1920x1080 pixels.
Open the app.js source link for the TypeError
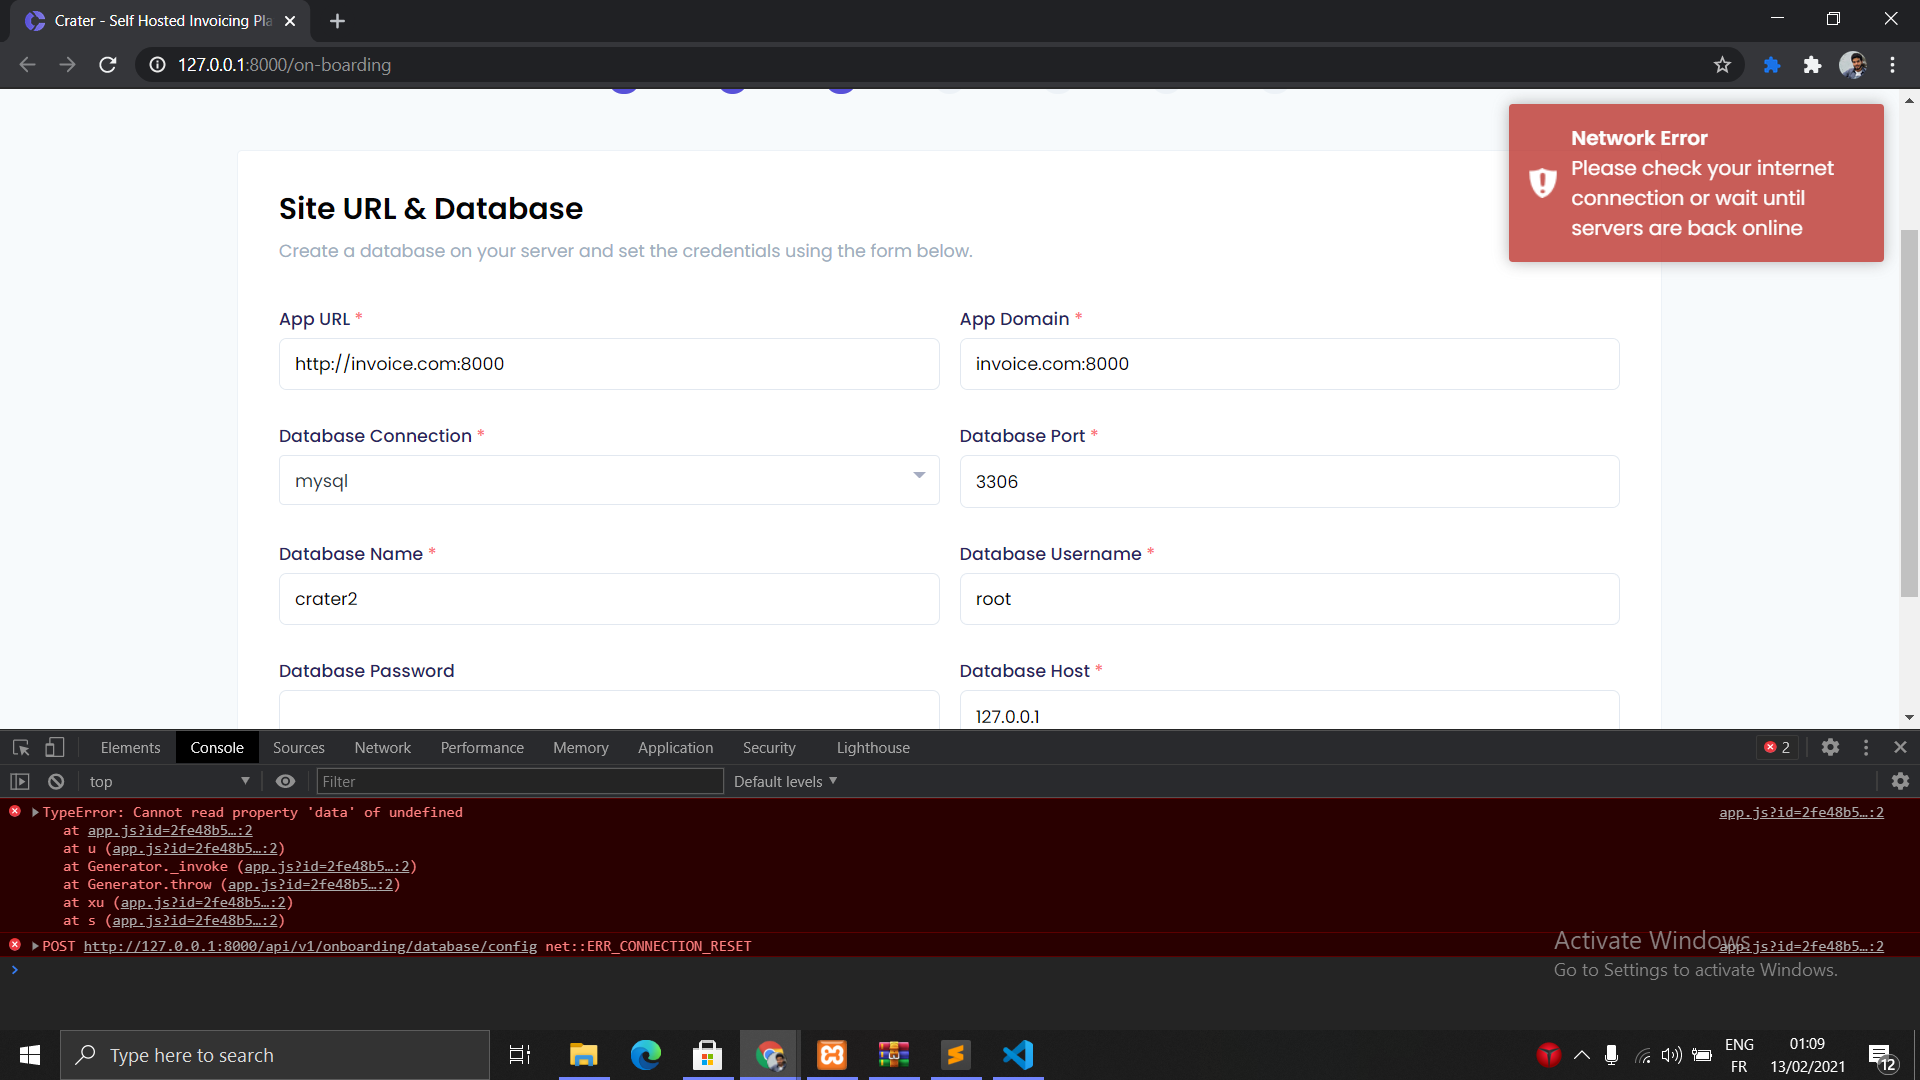[x=1800, y=812]
